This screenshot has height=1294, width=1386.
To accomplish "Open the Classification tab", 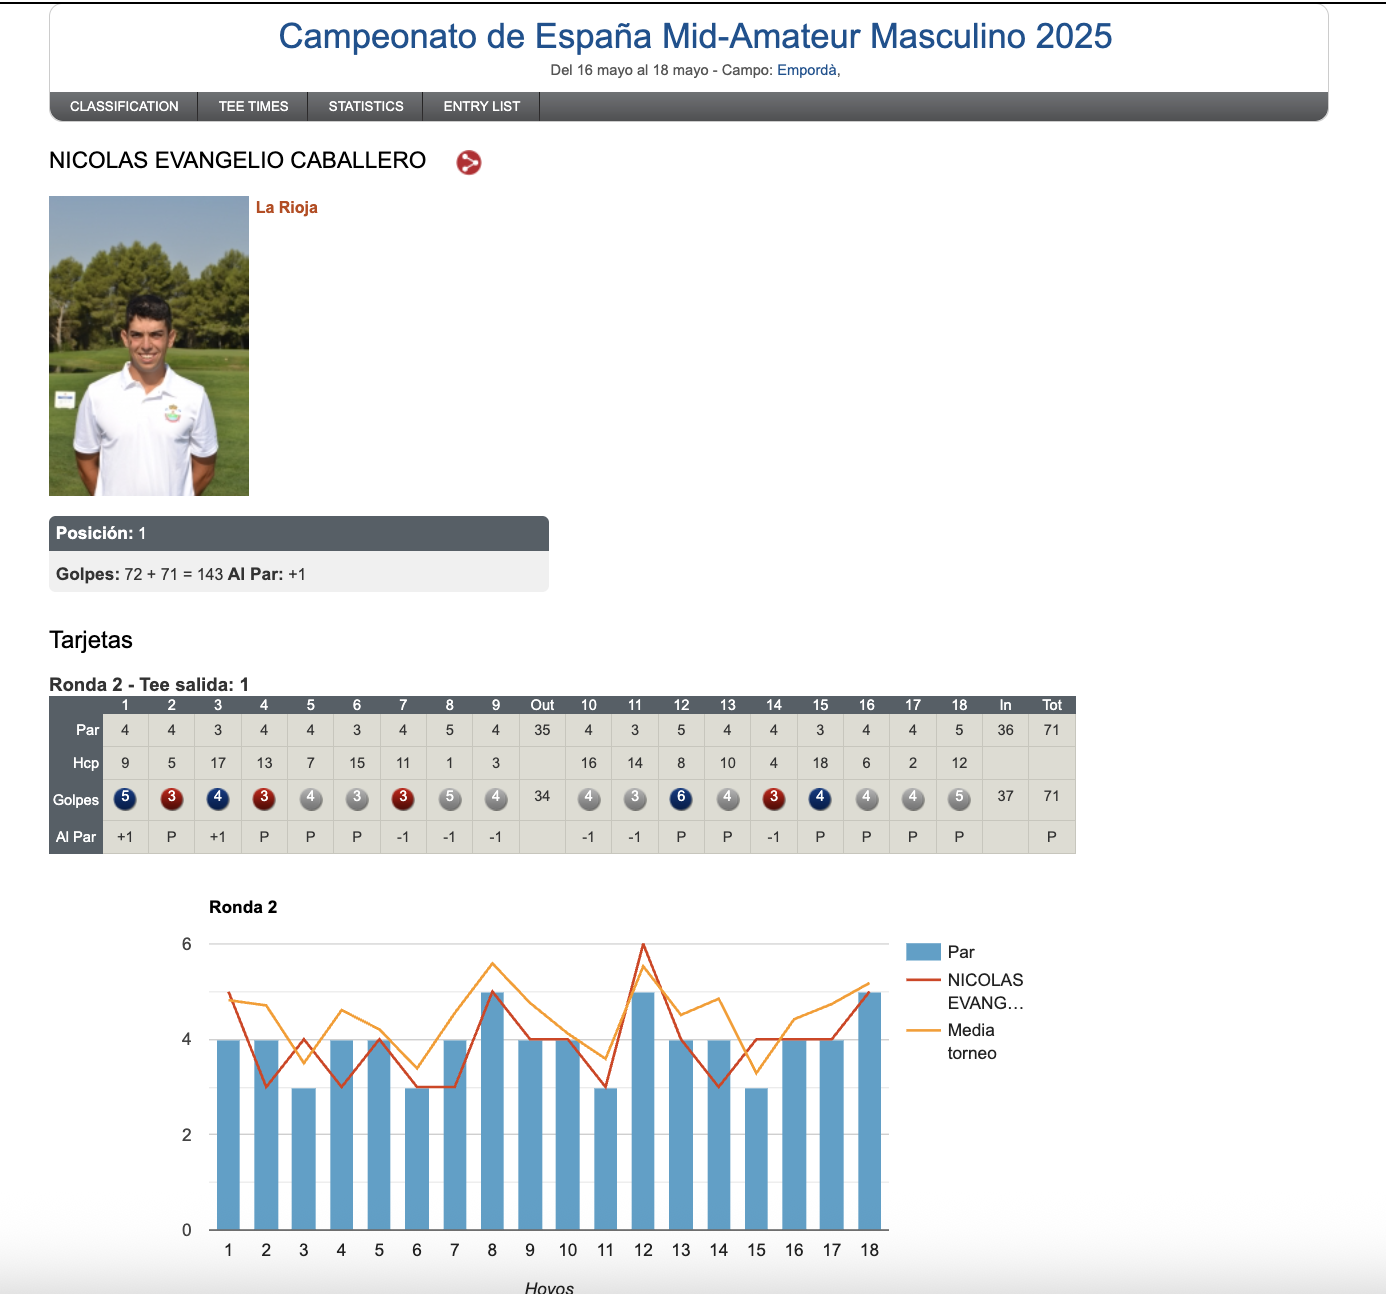I will point(124,106).
